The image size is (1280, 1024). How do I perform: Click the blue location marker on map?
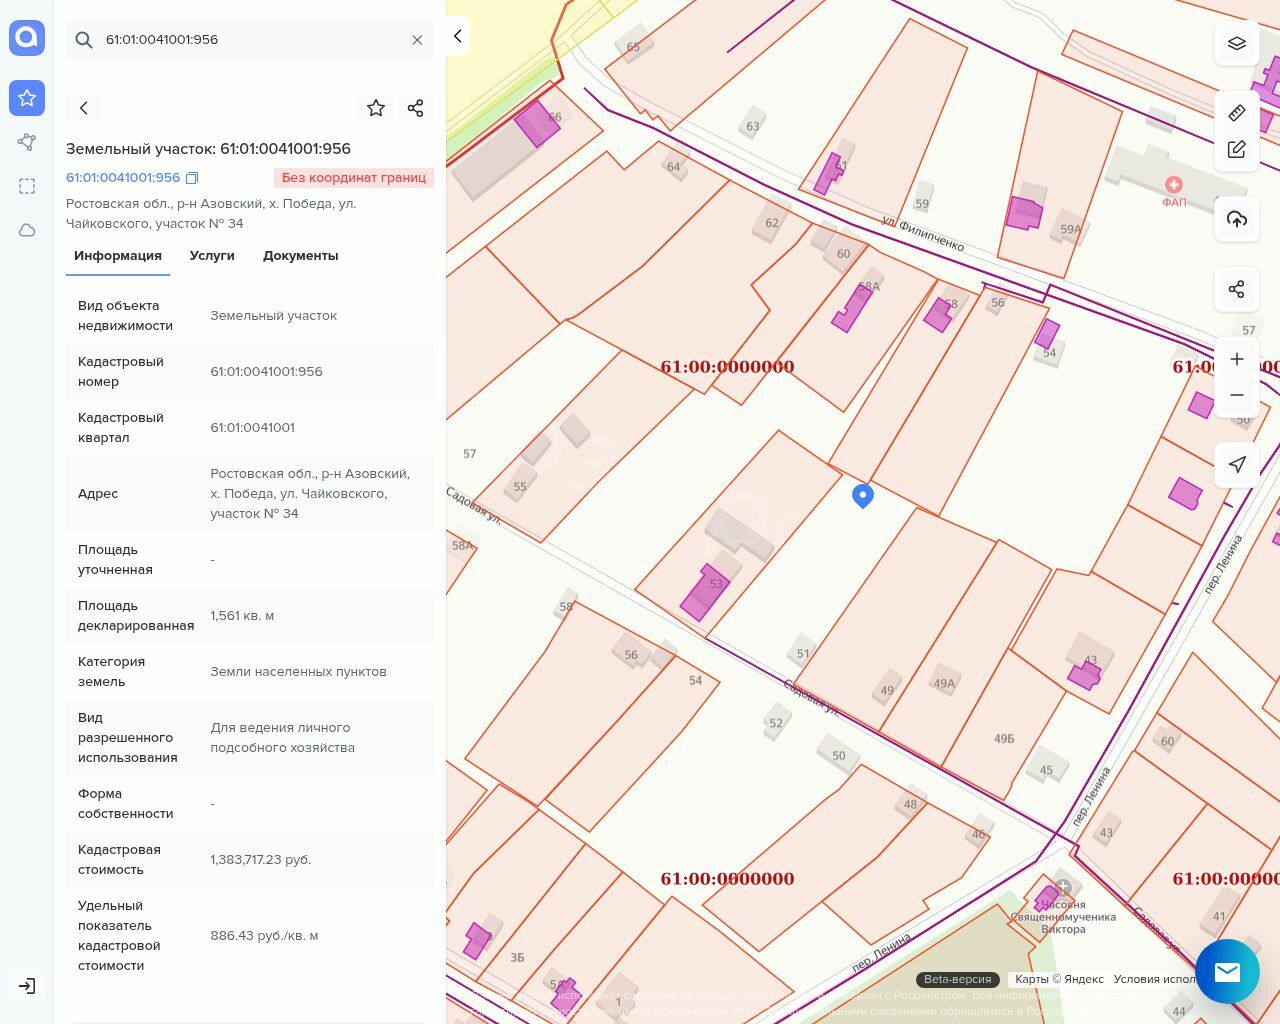tap(862, 495)
